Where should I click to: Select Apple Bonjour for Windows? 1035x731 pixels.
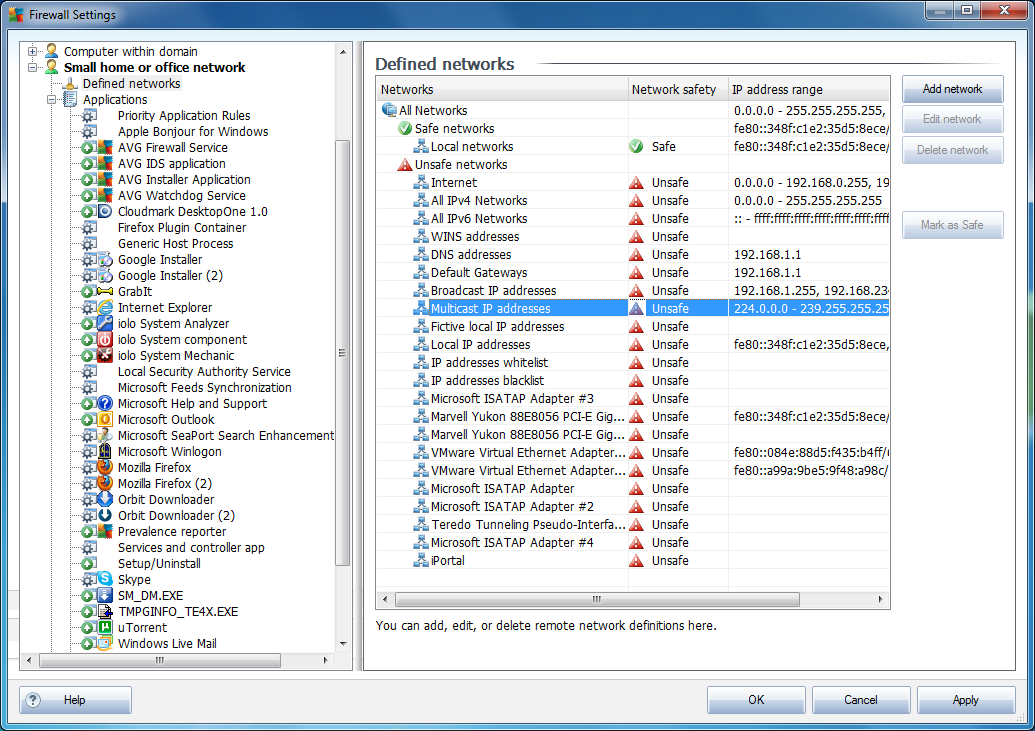coord(193,131)
